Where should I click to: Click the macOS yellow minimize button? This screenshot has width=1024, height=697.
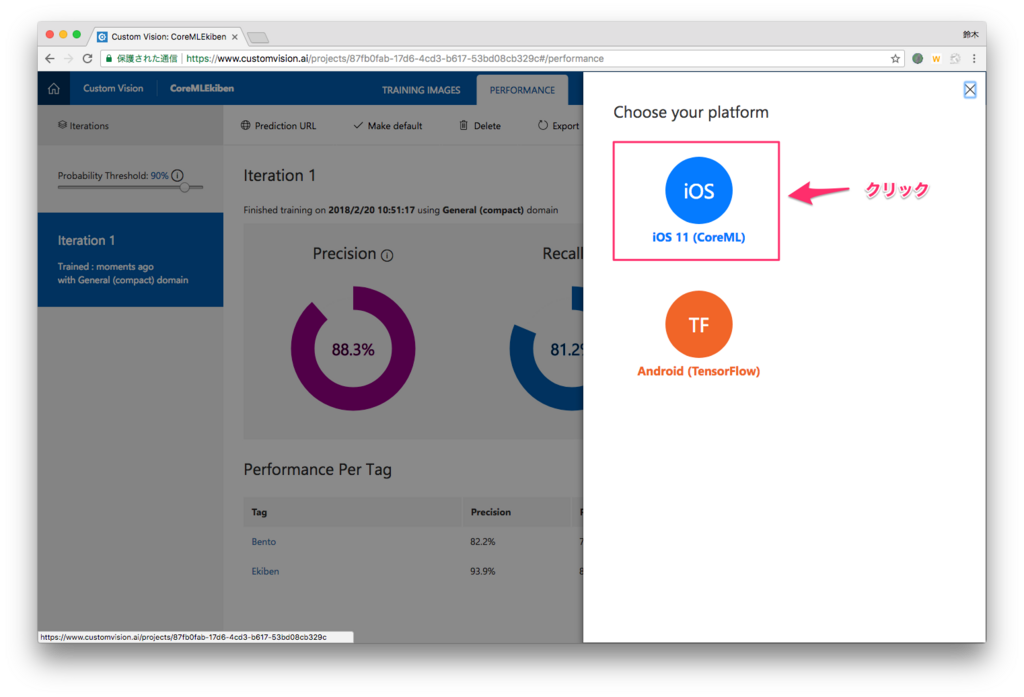coord(63,35)
